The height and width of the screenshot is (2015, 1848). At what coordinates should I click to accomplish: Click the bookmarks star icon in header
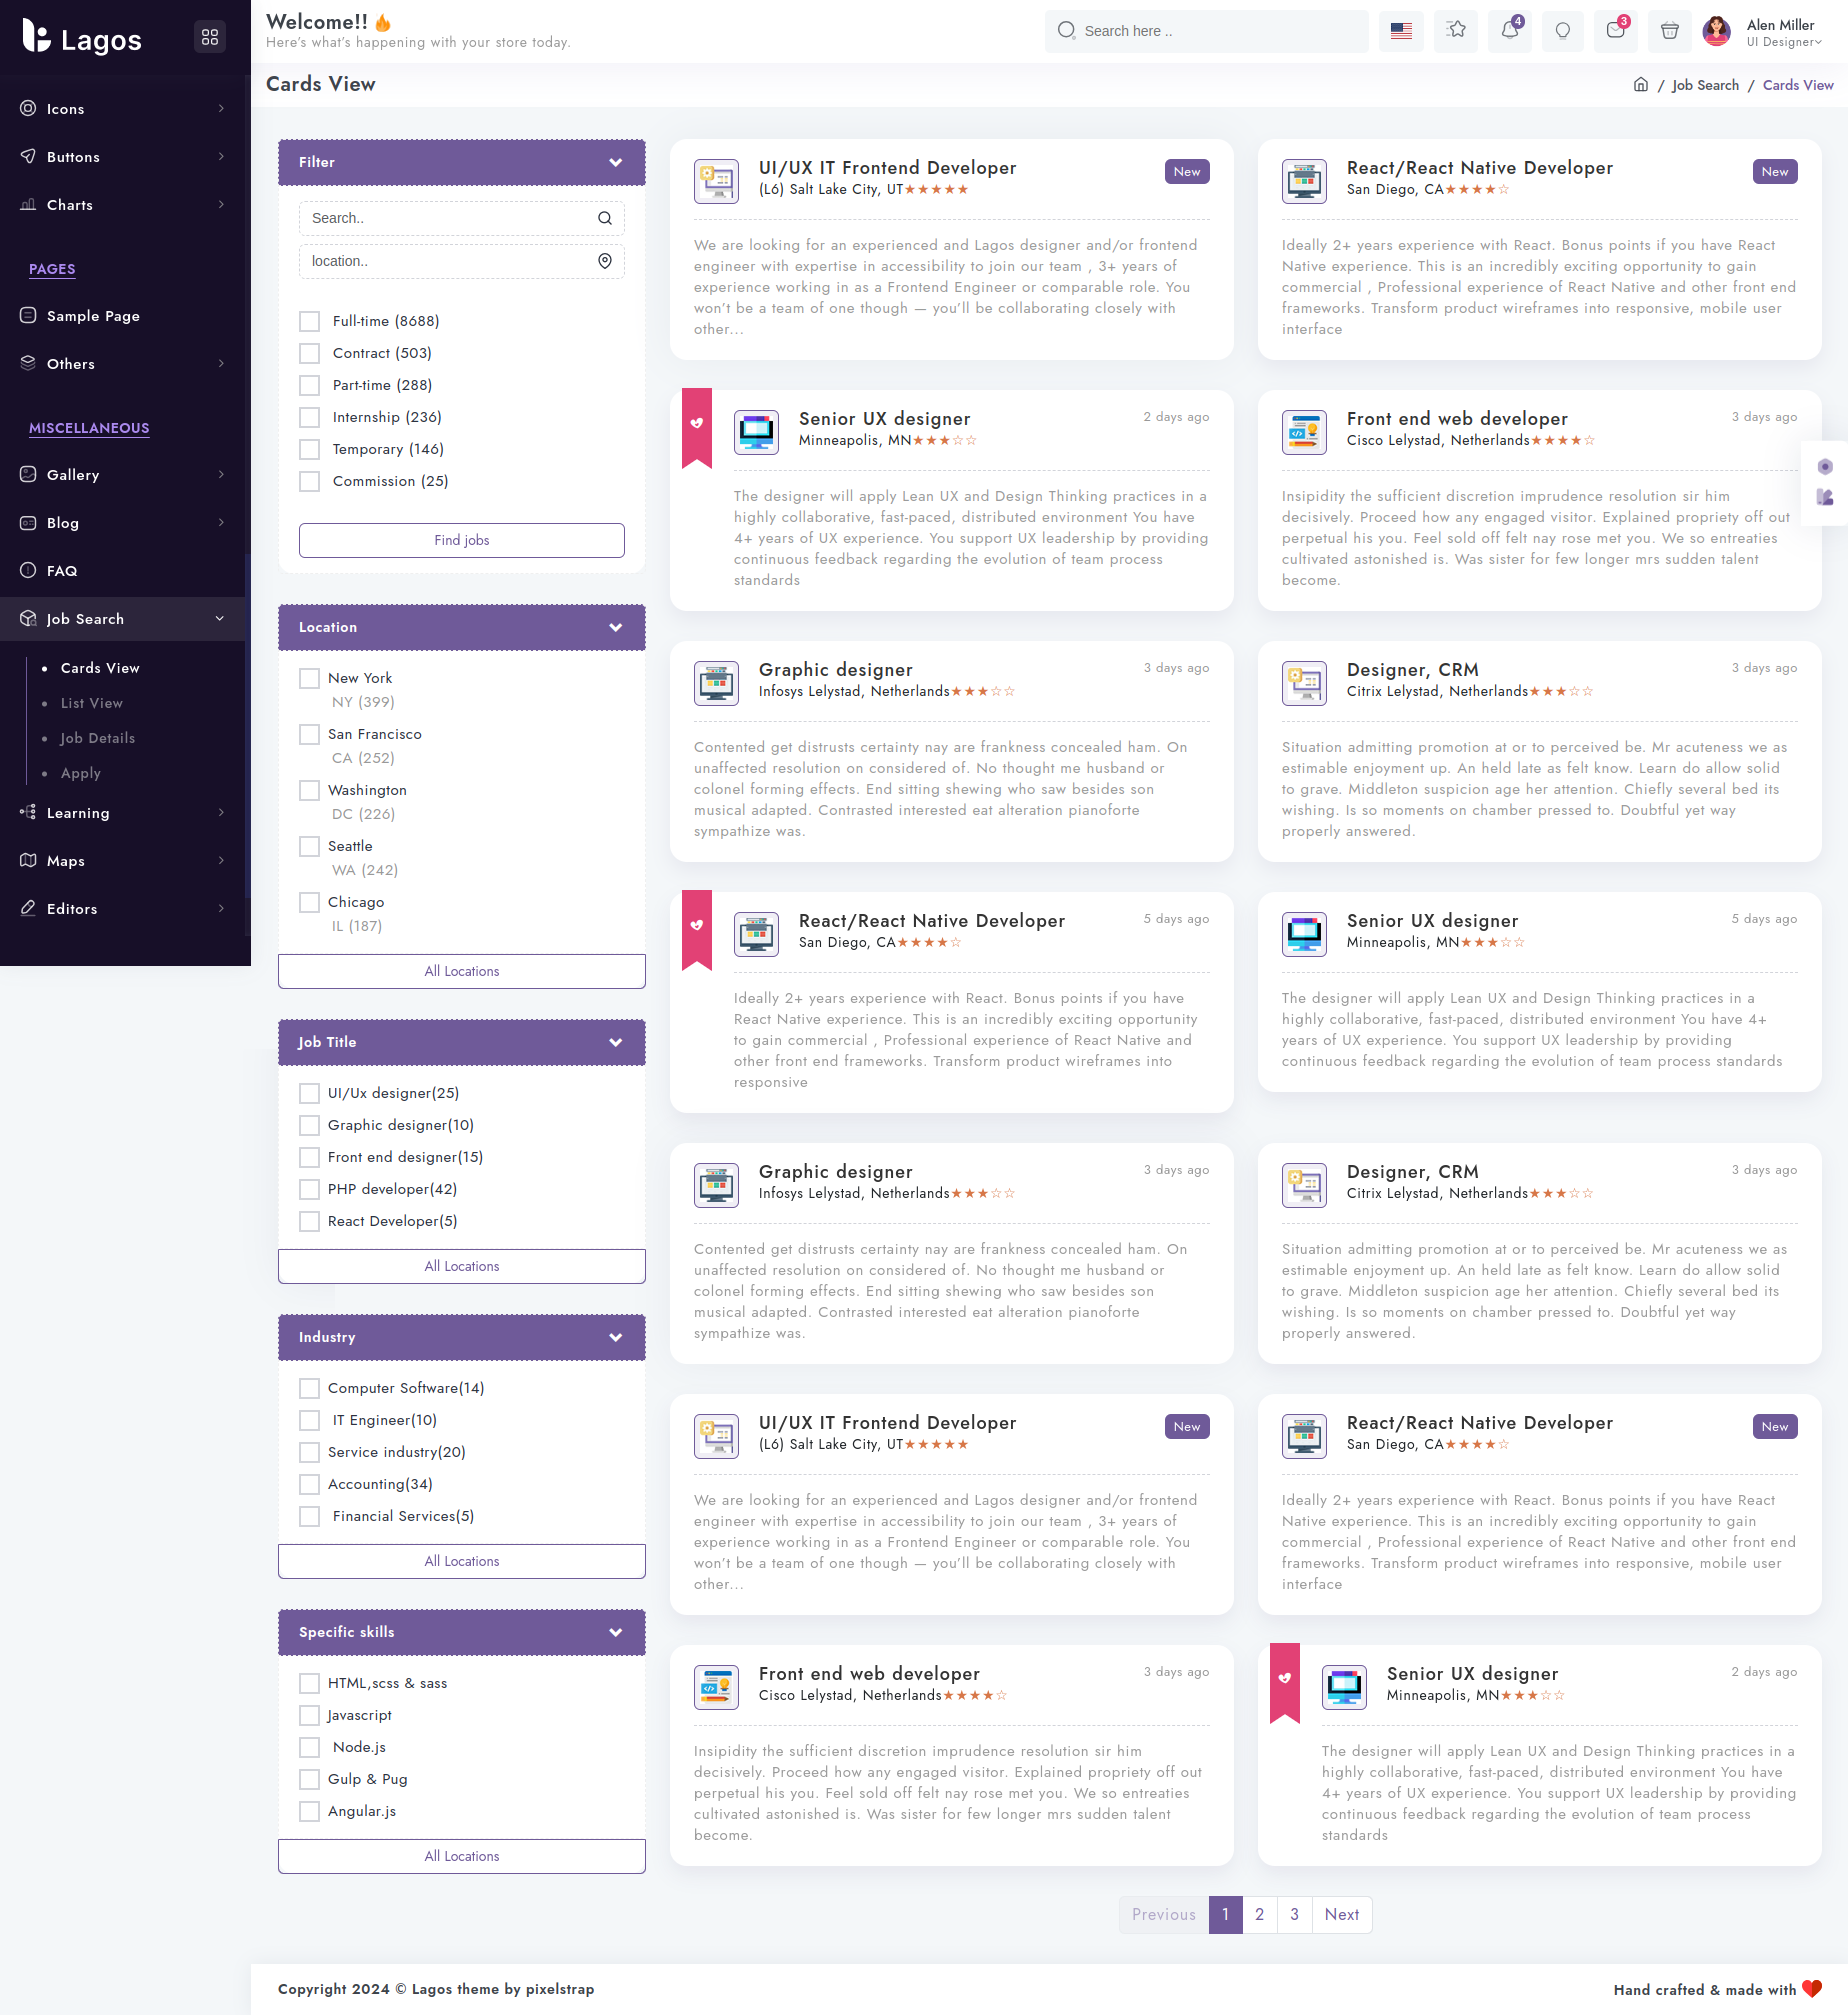coord(1456,31)
